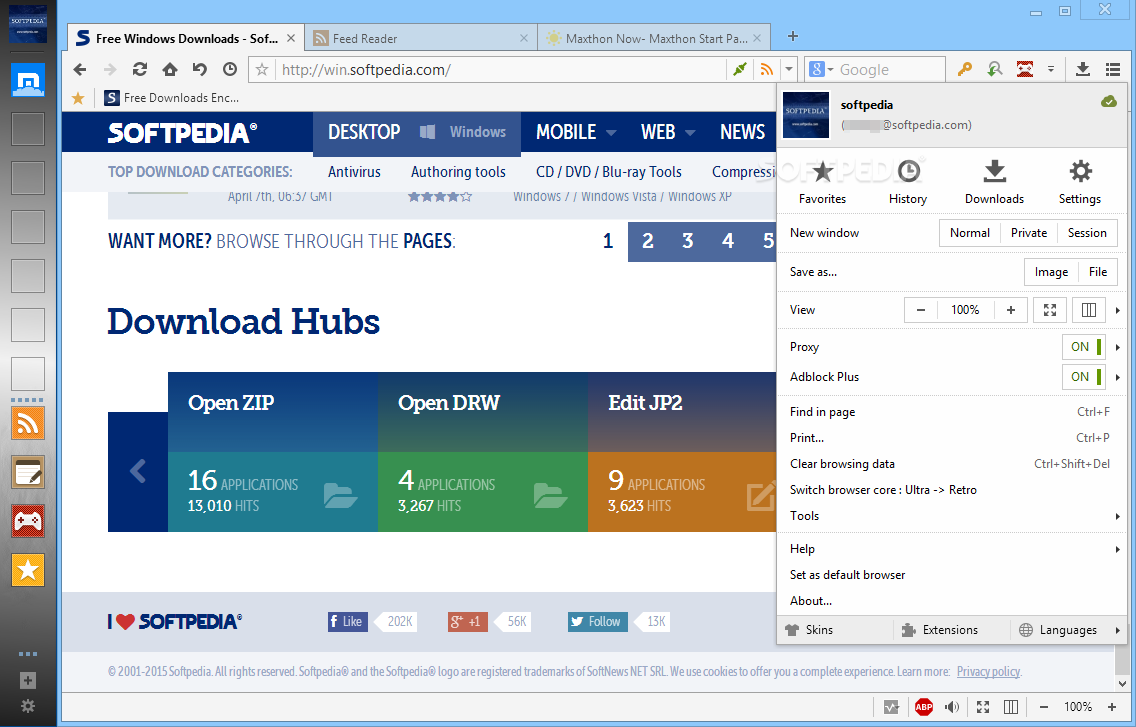Viewport: 1136px width, 727px height.
Task: Click the red snap screenshot icon
Action: pos(1024,69)
